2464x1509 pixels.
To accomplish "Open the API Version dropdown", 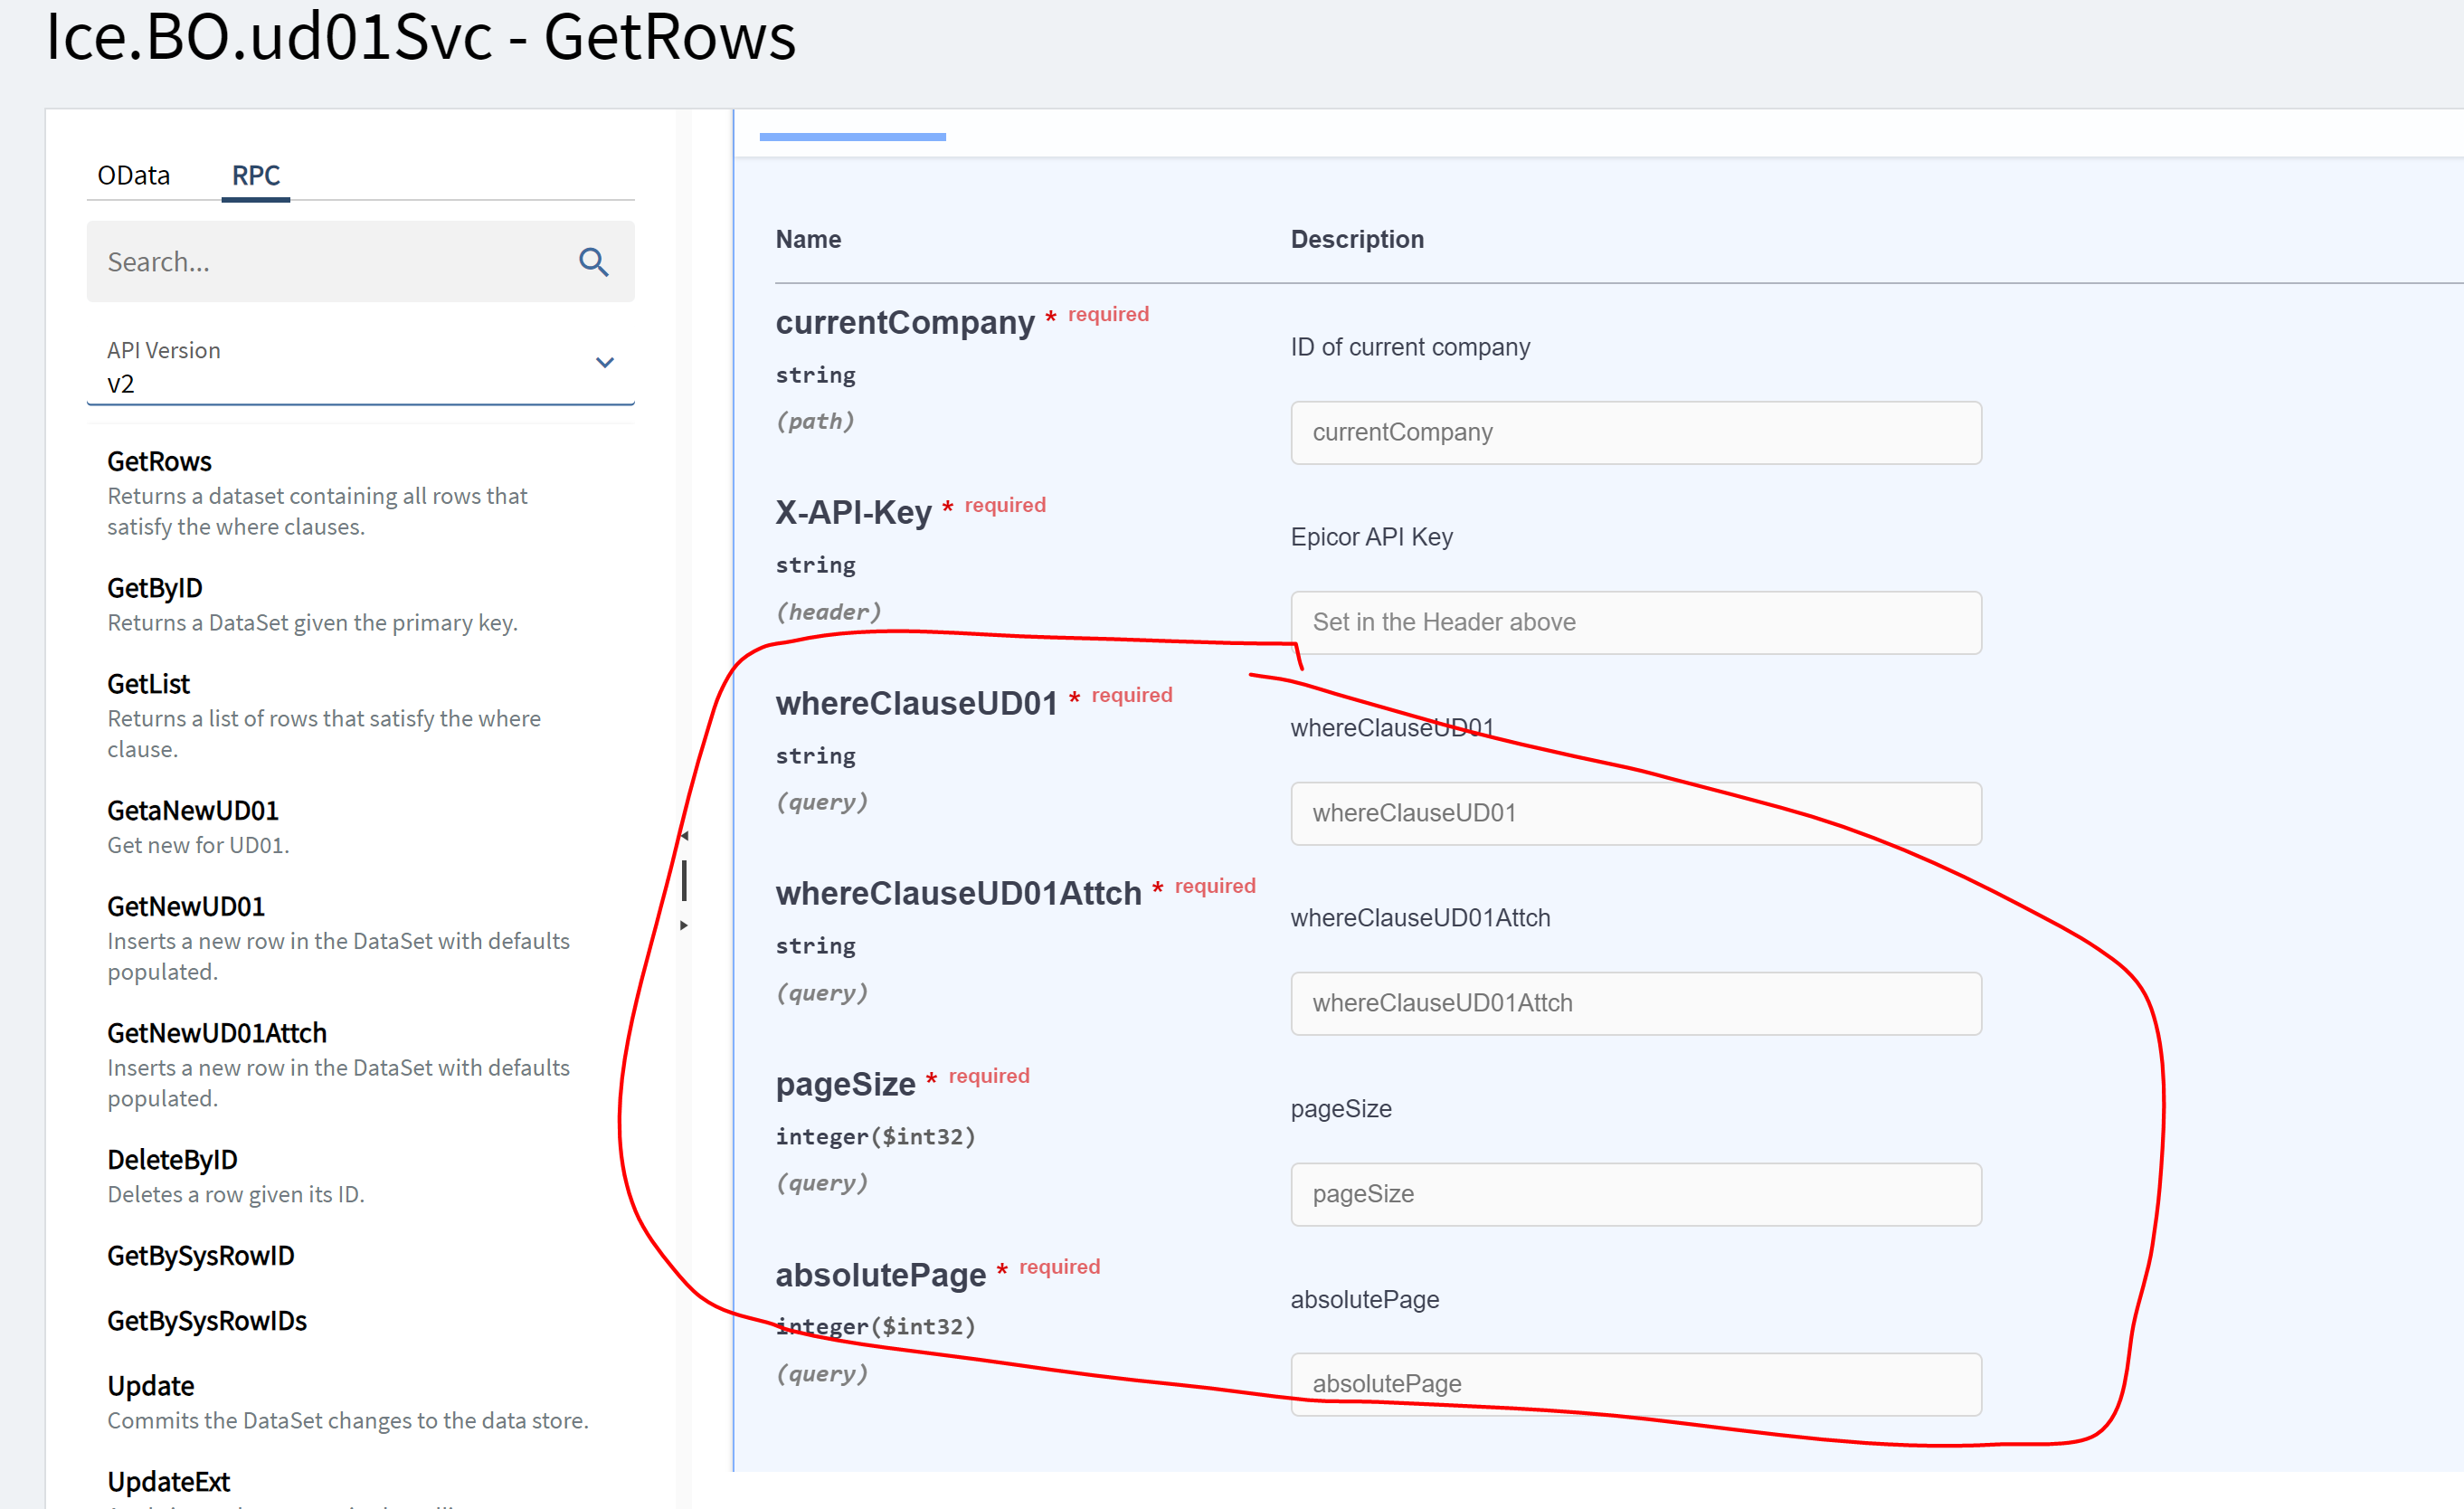I will (604, 362).
